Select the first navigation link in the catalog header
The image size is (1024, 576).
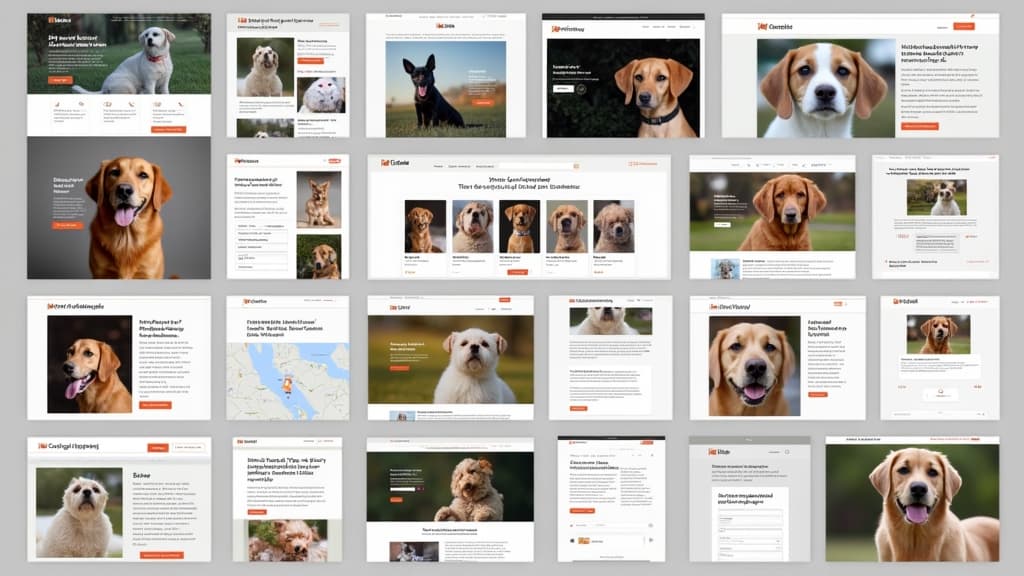click(438, 164)
